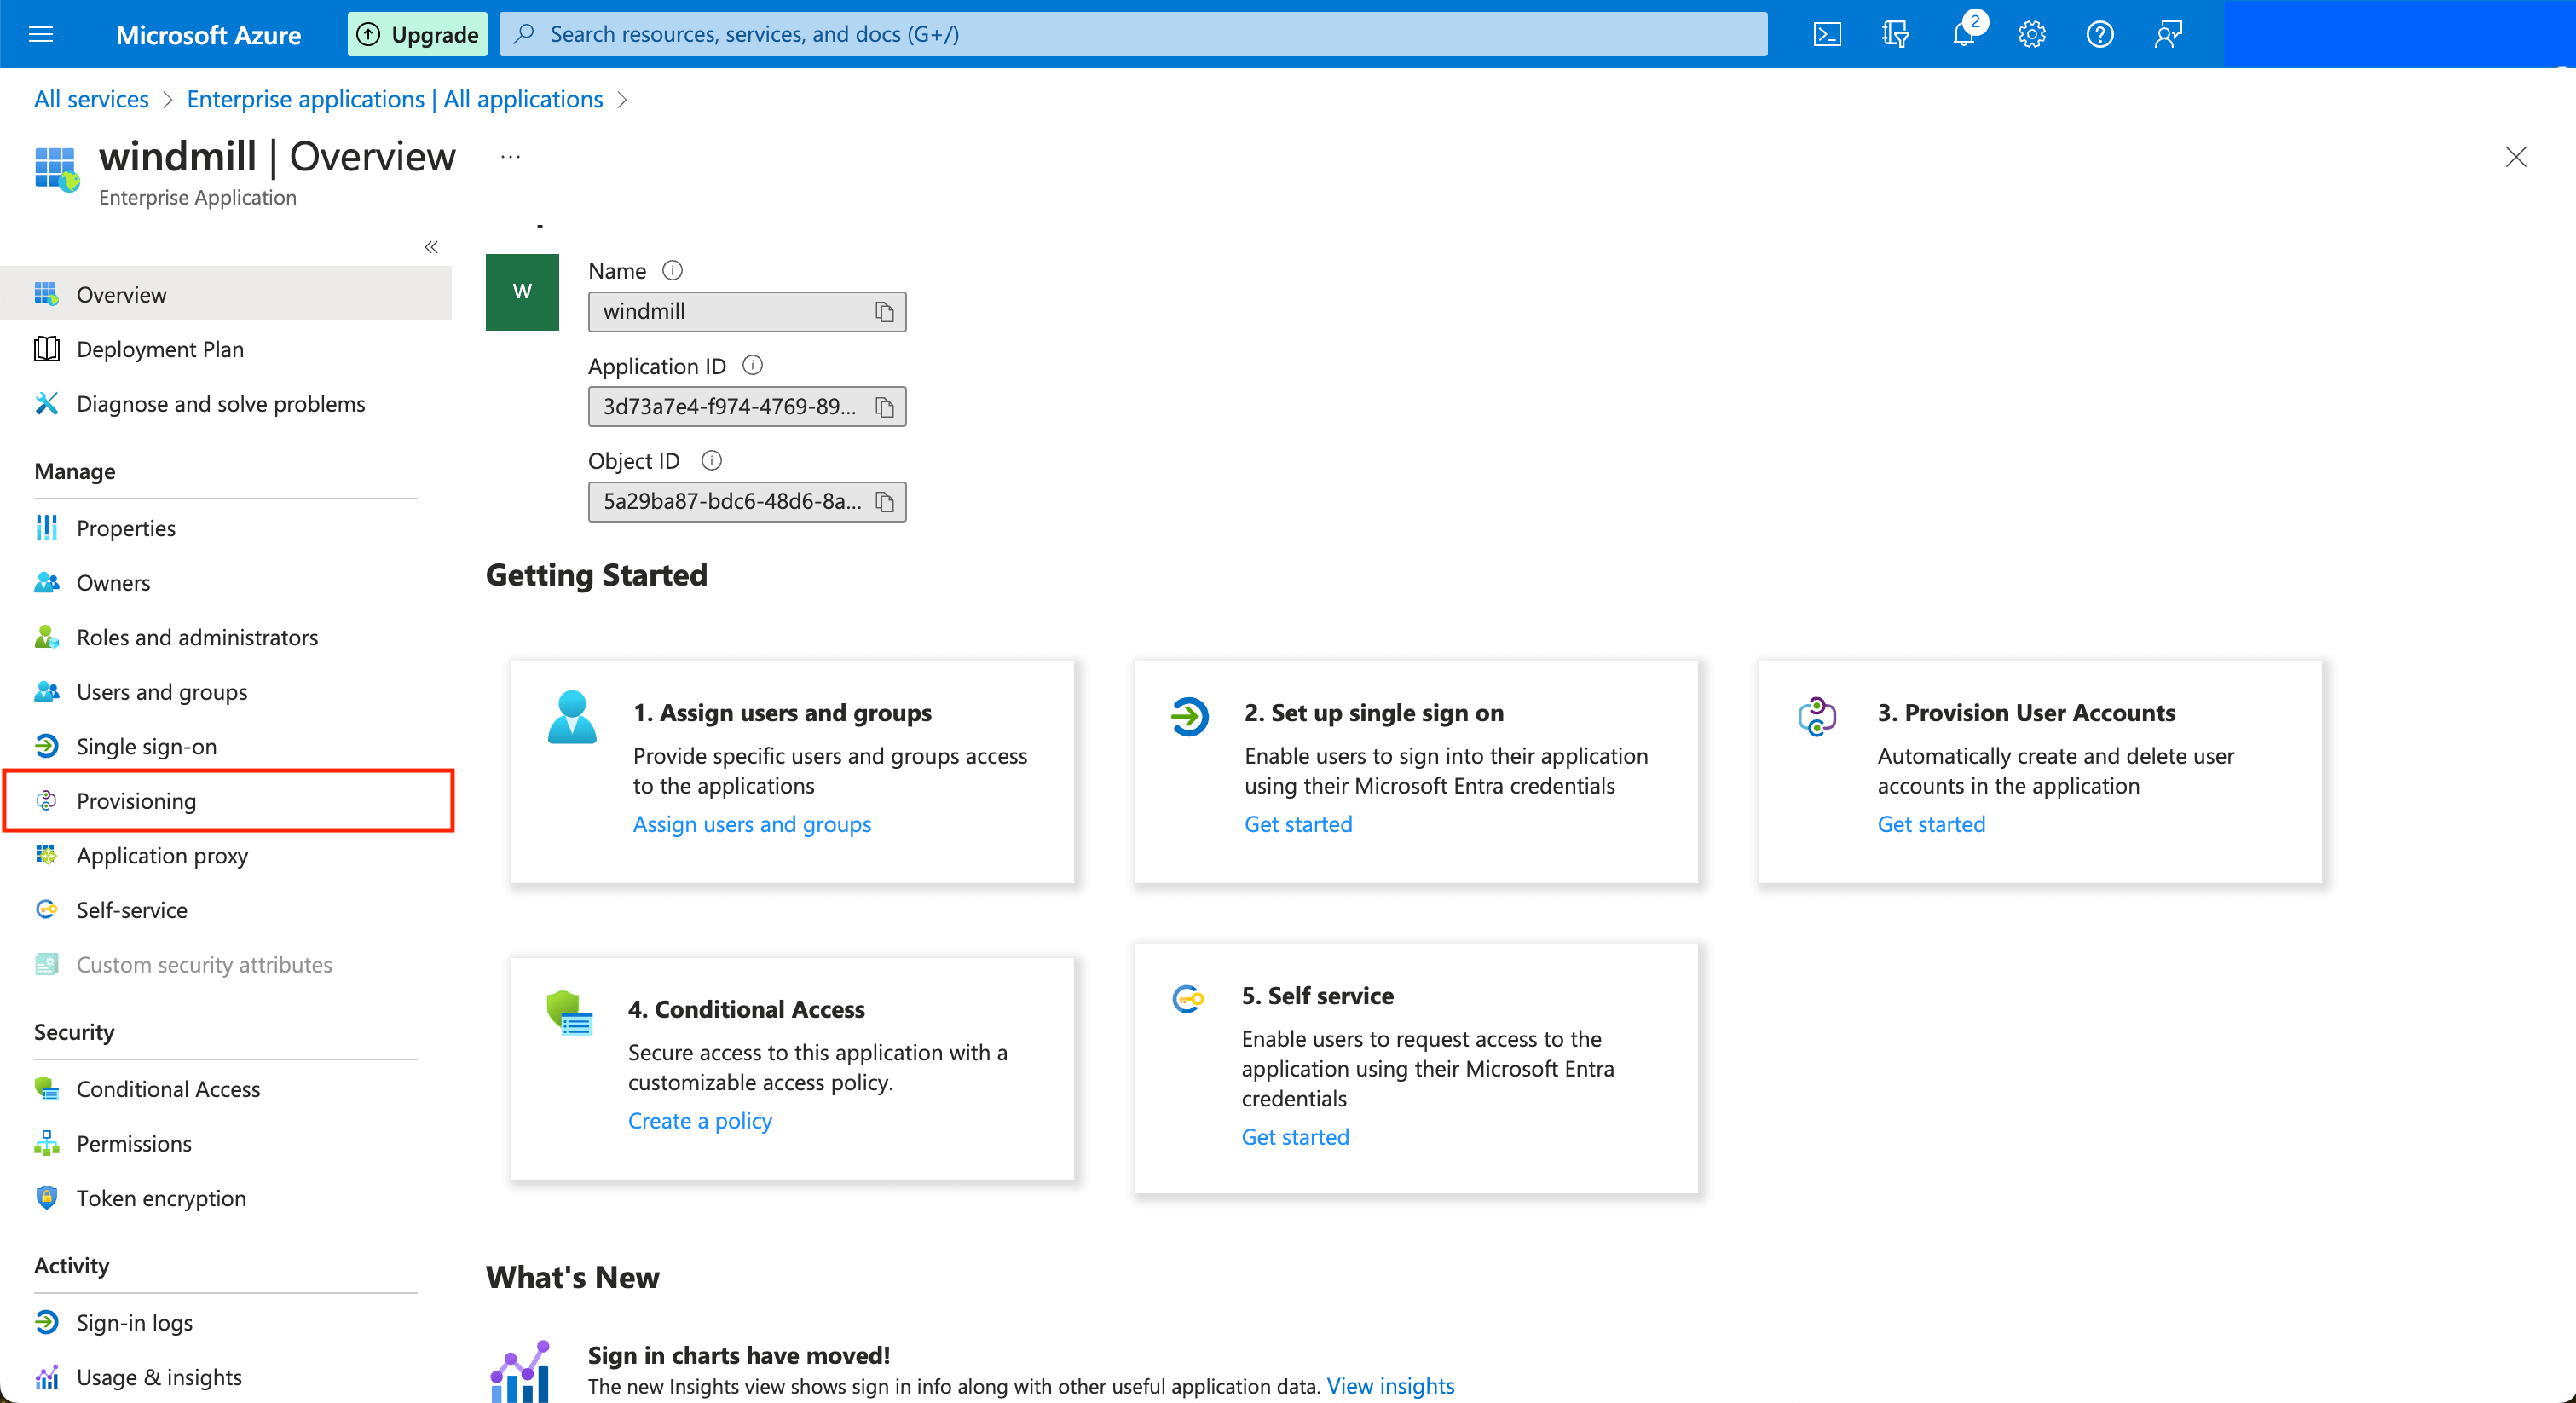This screenshot has height=1403, width=2576.
Task: Open Conditional Access under Security
Action: [168, 1088]
